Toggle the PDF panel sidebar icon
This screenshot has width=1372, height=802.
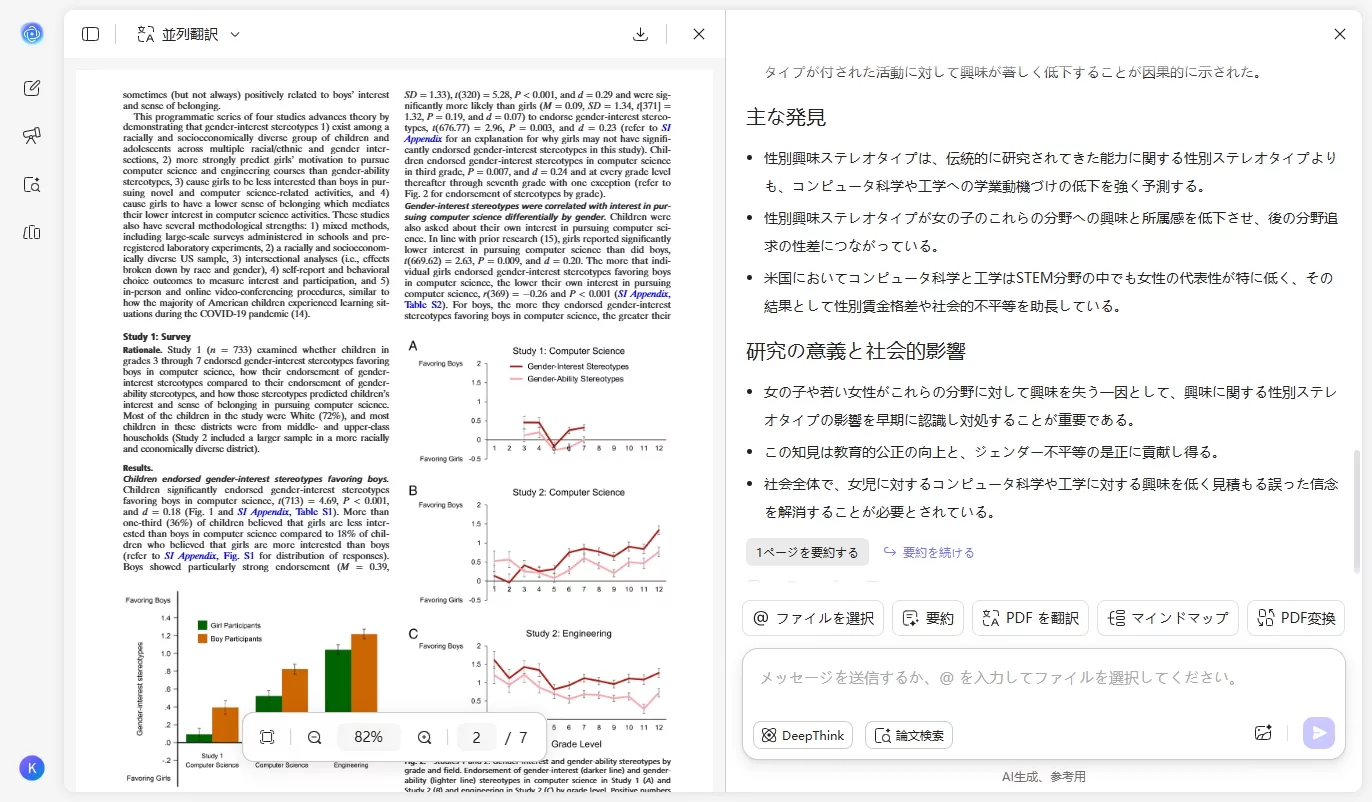tap(90, 33)
